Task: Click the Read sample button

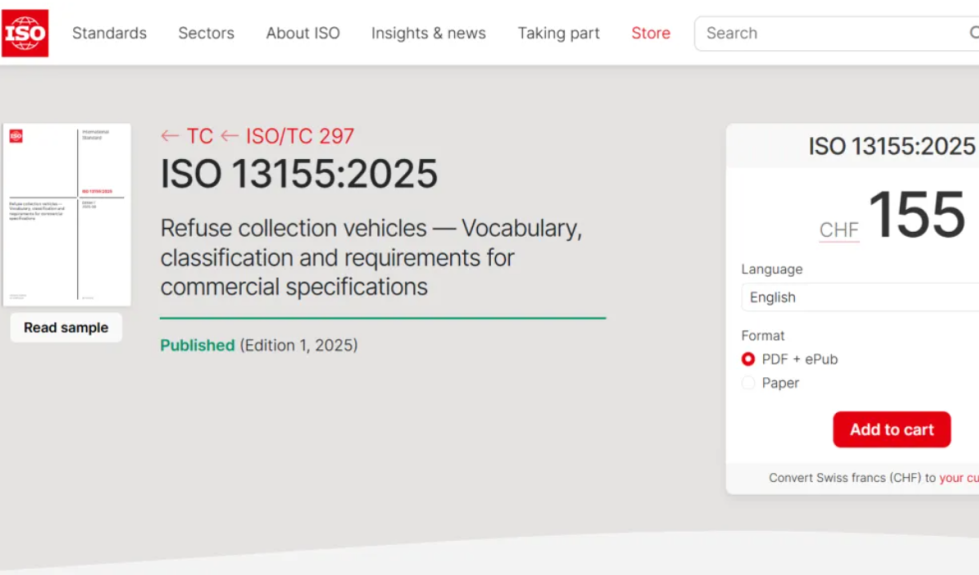Action: click(x=66, y=328)
